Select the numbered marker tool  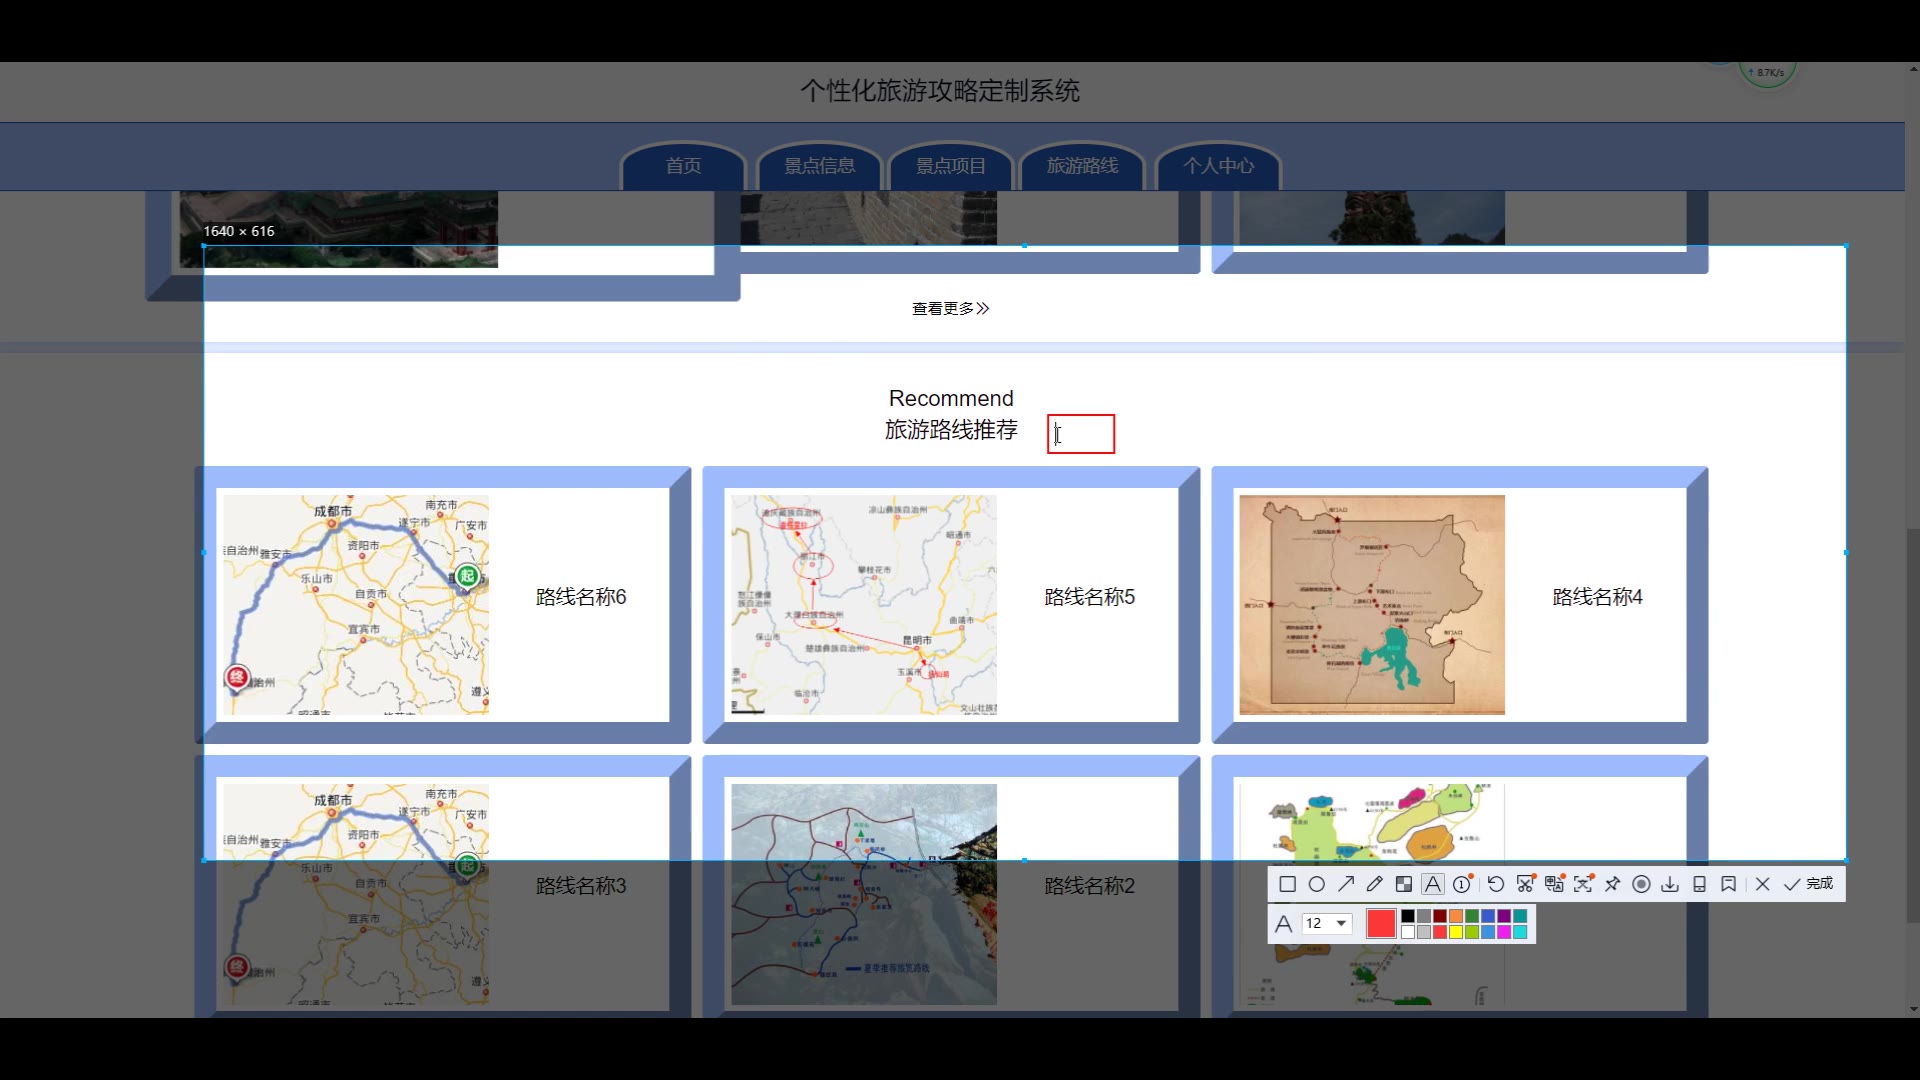(x=1462, y=884)
